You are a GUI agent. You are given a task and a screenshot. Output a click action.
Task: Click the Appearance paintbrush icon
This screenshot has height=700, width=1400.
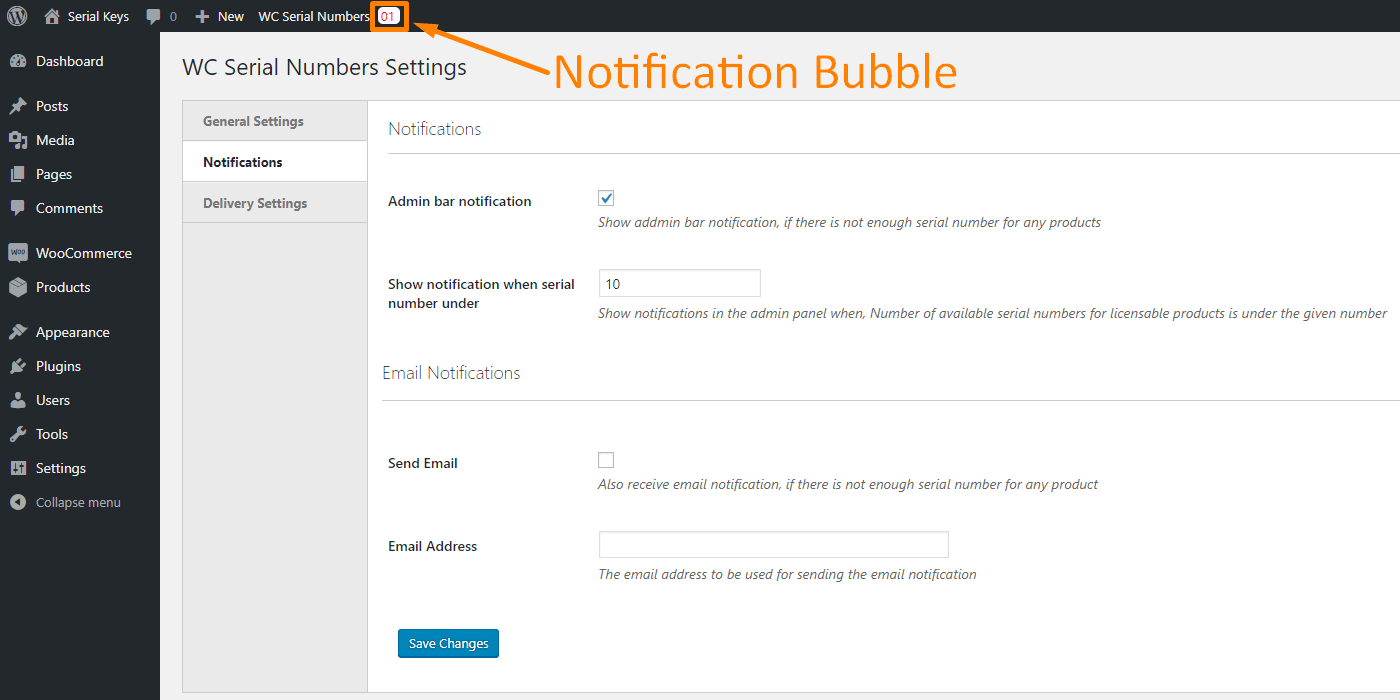coord(18,332)
